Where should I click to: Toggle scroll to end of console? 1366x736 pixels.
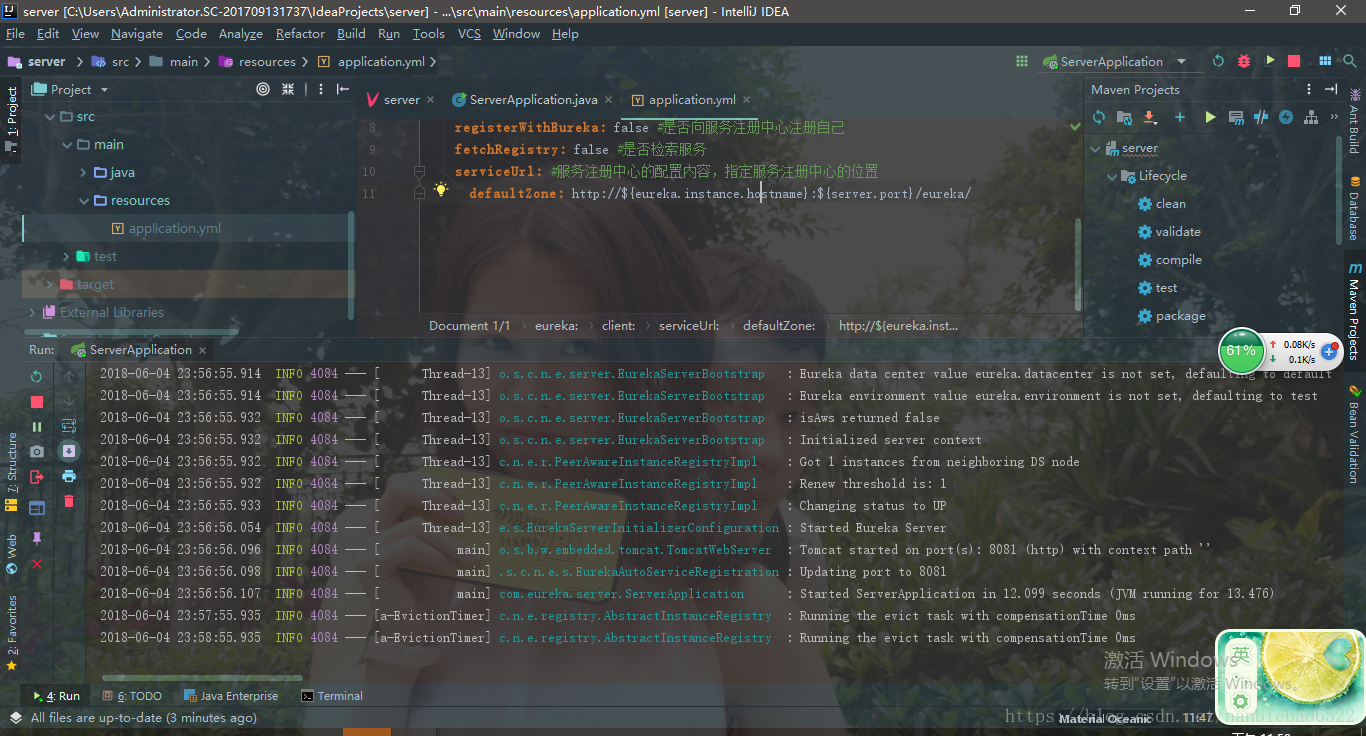pyautogui.click(x=69, y=451)
